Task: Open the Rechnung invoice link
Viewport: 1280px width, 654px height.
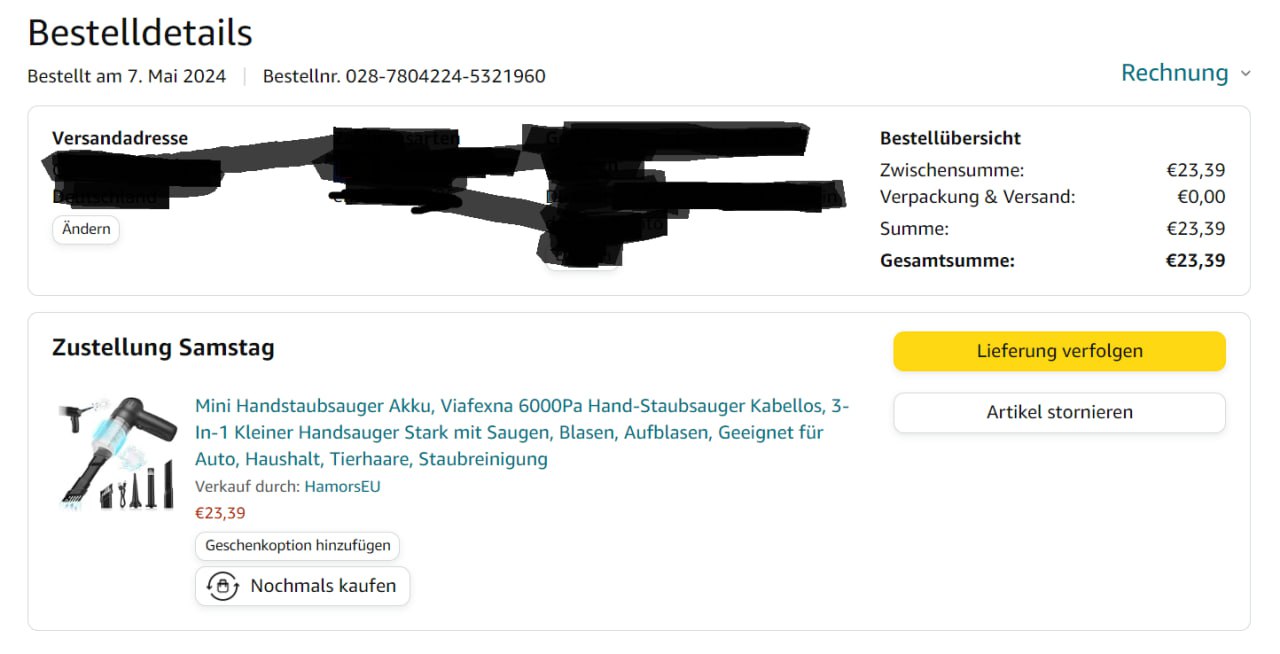Action: tap(1174, 73)
